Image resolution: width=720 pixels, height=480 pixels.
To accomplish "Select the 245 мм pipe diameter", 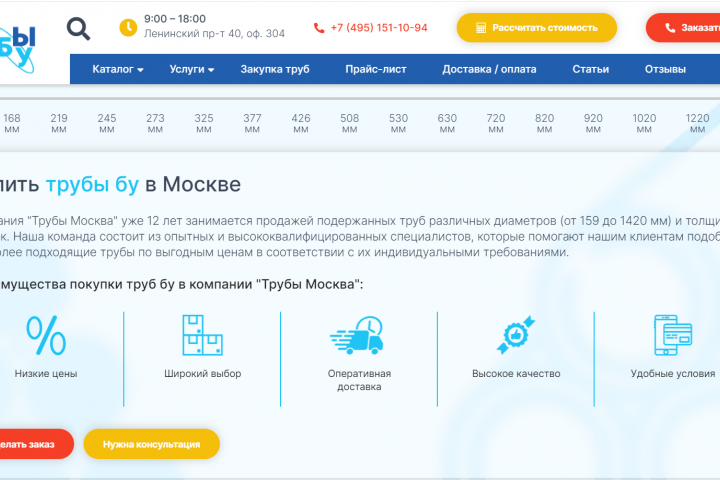I will 107,123.
